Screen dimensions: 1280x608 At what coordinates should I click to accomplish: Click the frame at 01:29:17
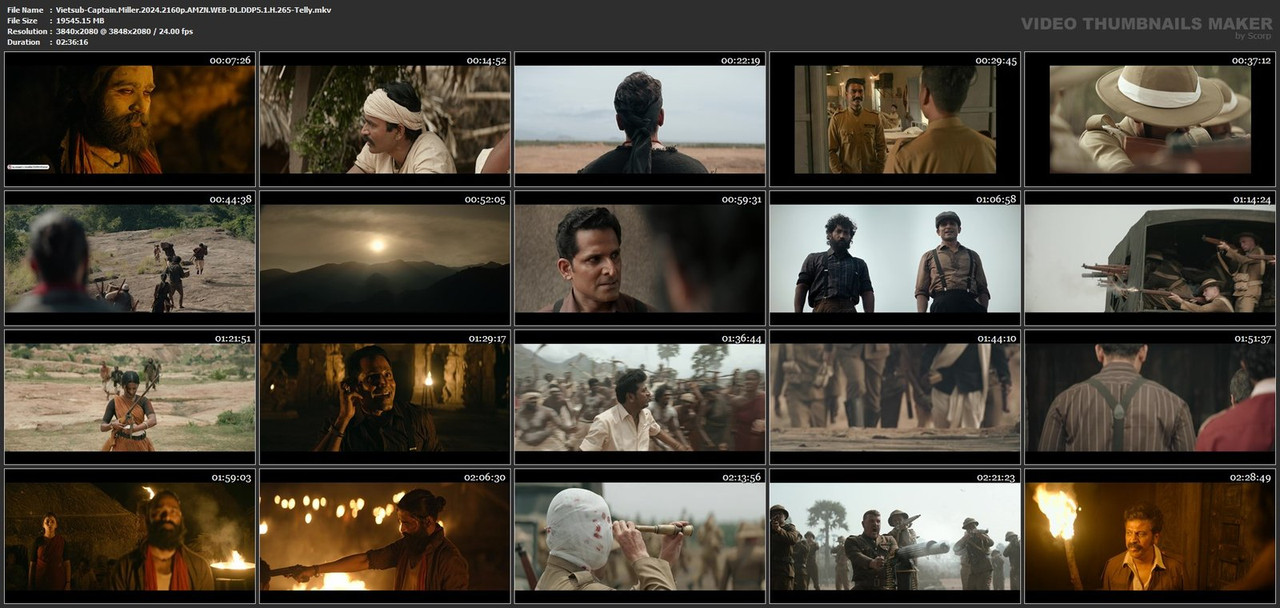coord(385,397)
